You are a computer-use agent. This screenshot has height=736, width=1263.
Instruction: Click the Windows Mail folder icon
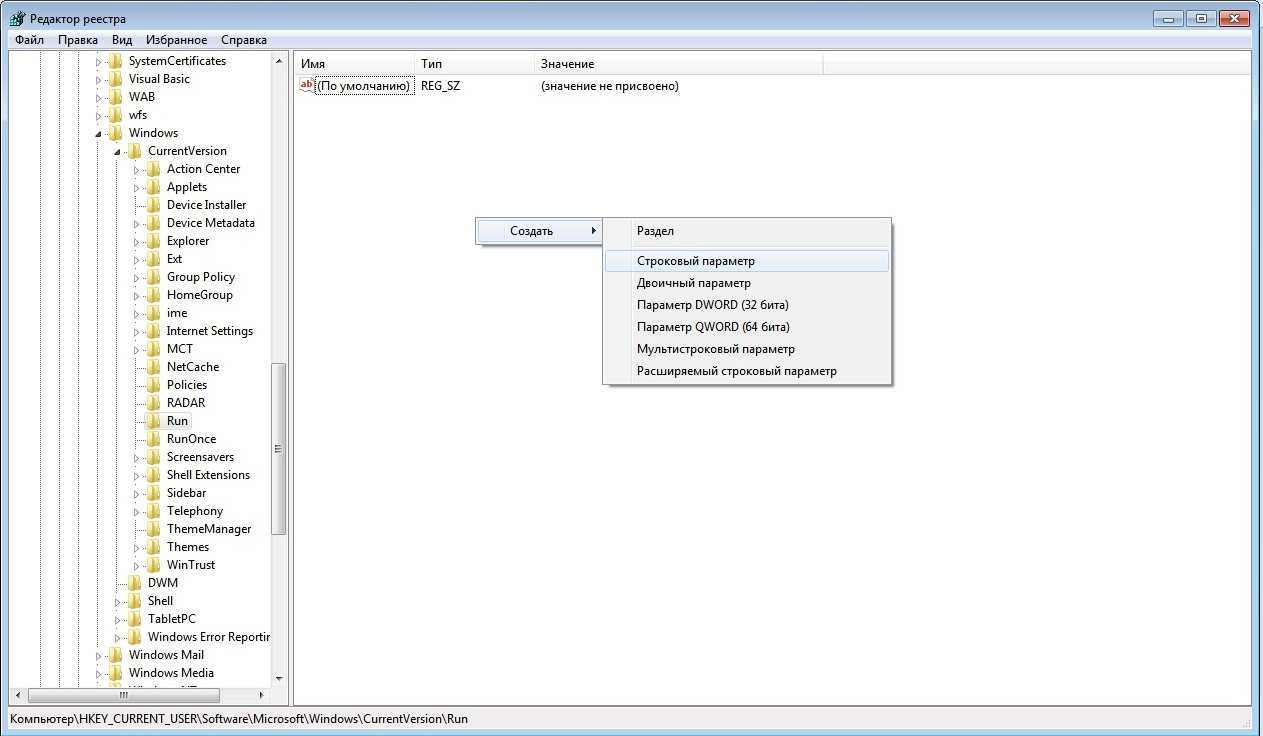116,655
